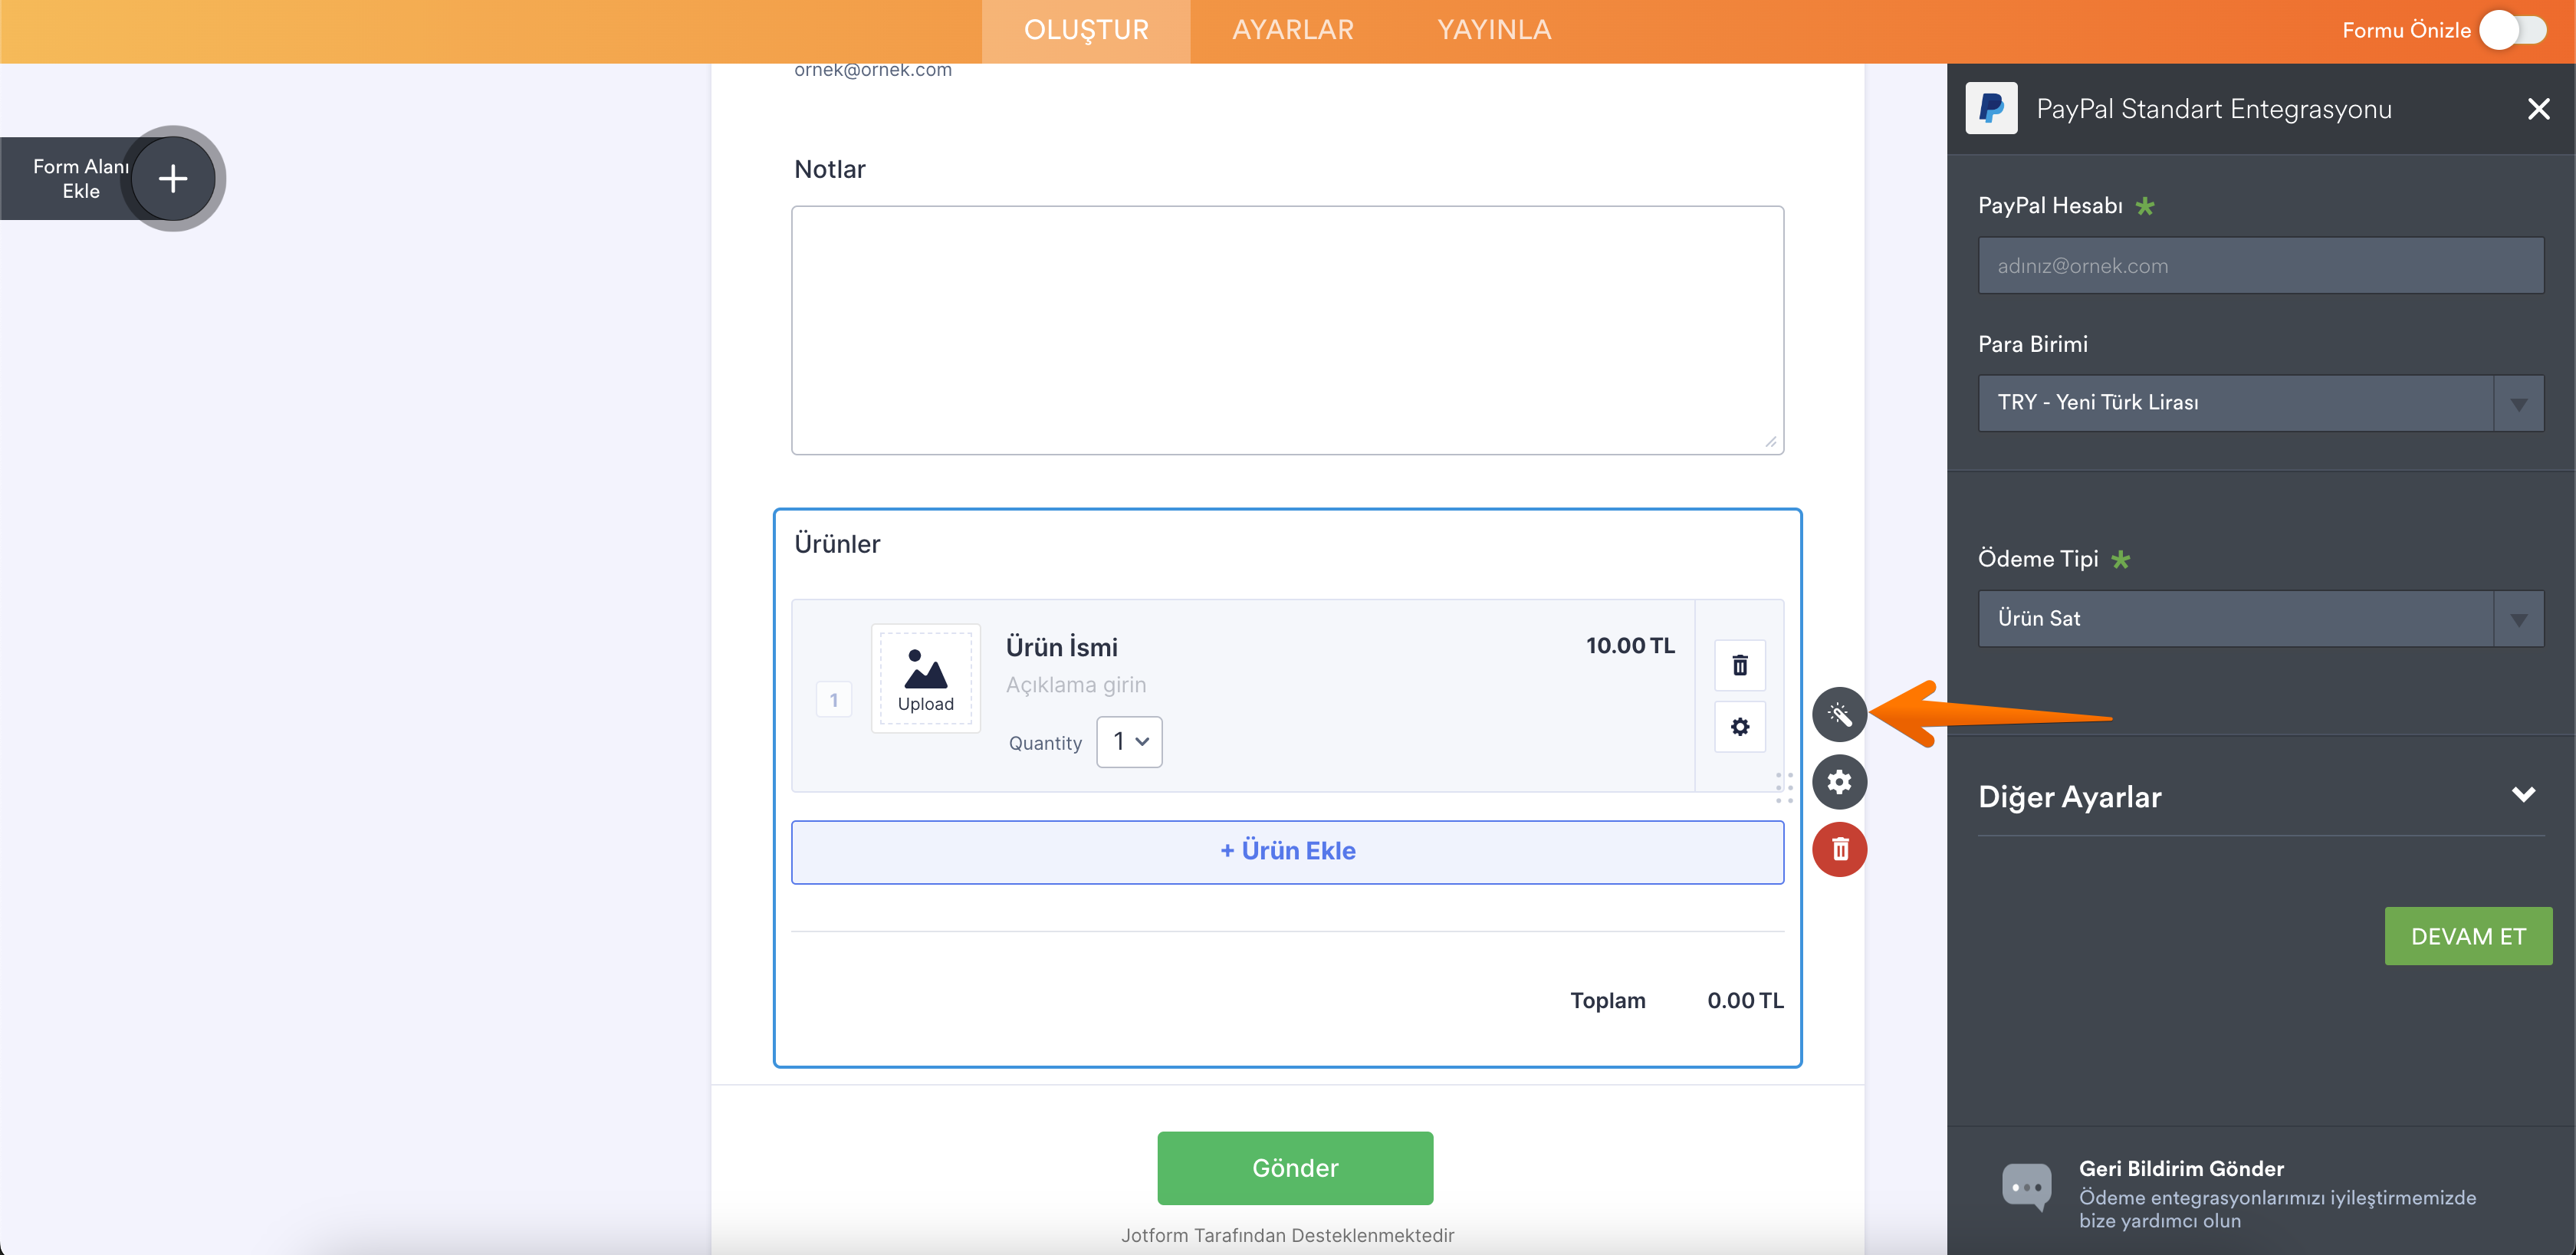Screen dimensions: 2576x1255
Task: Expand the Diğer Ayarlar section
Action: (2522, 795)
